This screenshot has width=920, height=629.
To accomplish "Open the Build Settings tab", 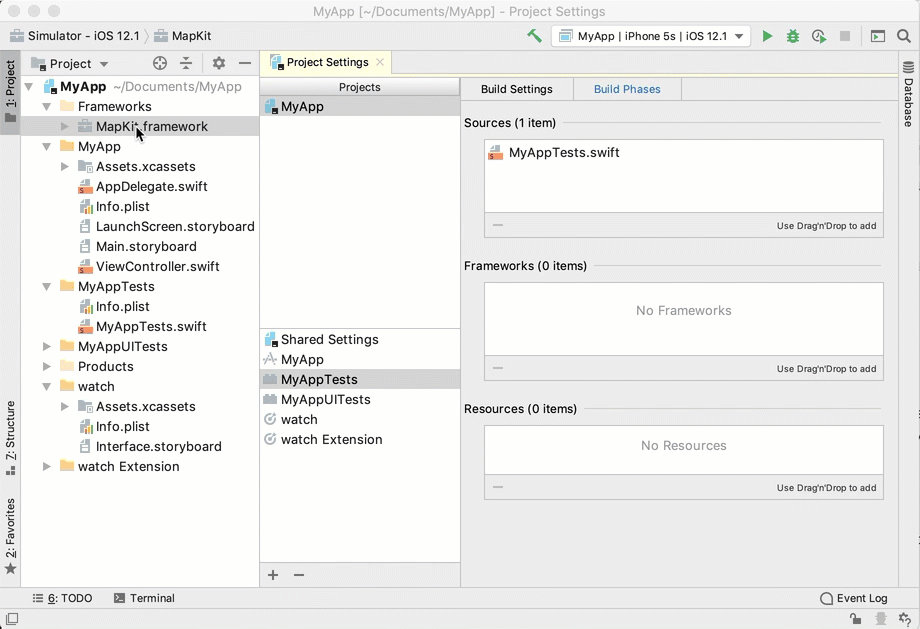I will 516,89.
